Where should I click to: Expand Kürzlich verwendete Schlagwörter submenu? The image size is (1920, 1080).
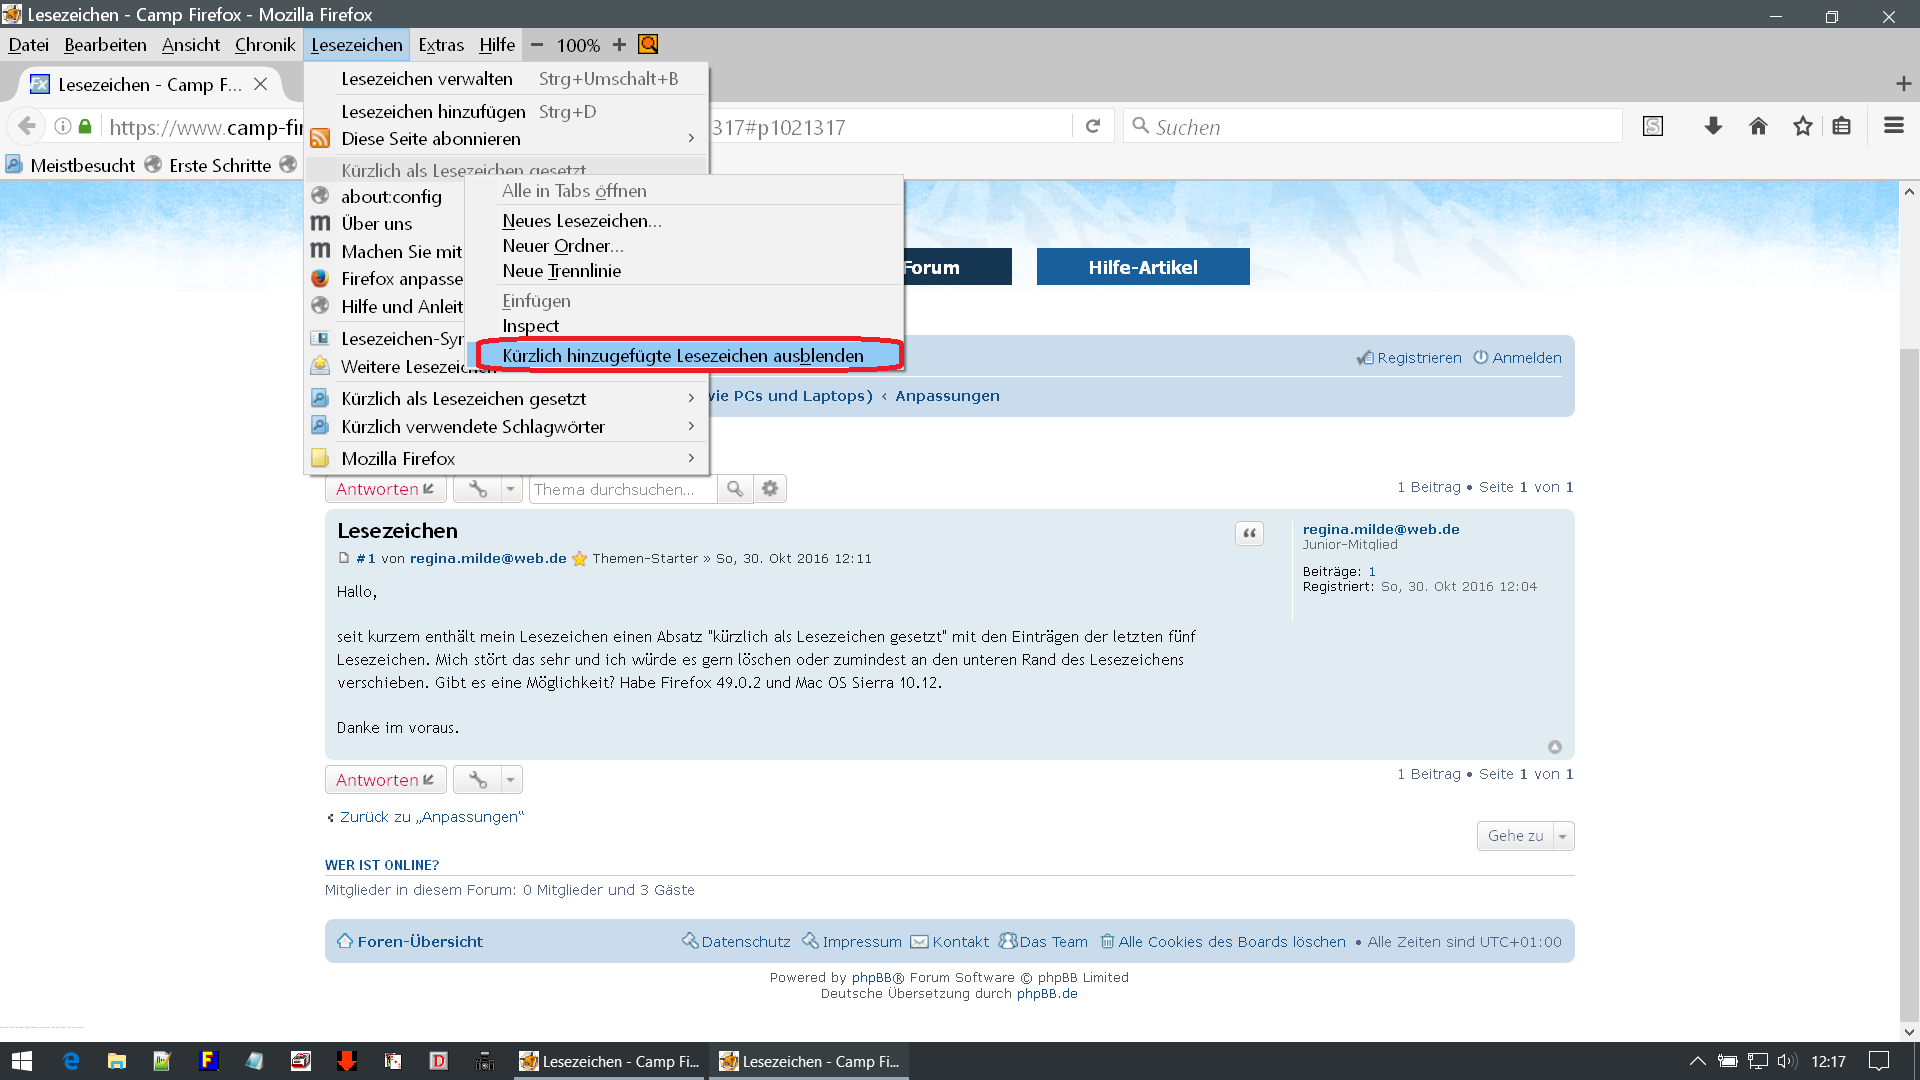point(473,427)
